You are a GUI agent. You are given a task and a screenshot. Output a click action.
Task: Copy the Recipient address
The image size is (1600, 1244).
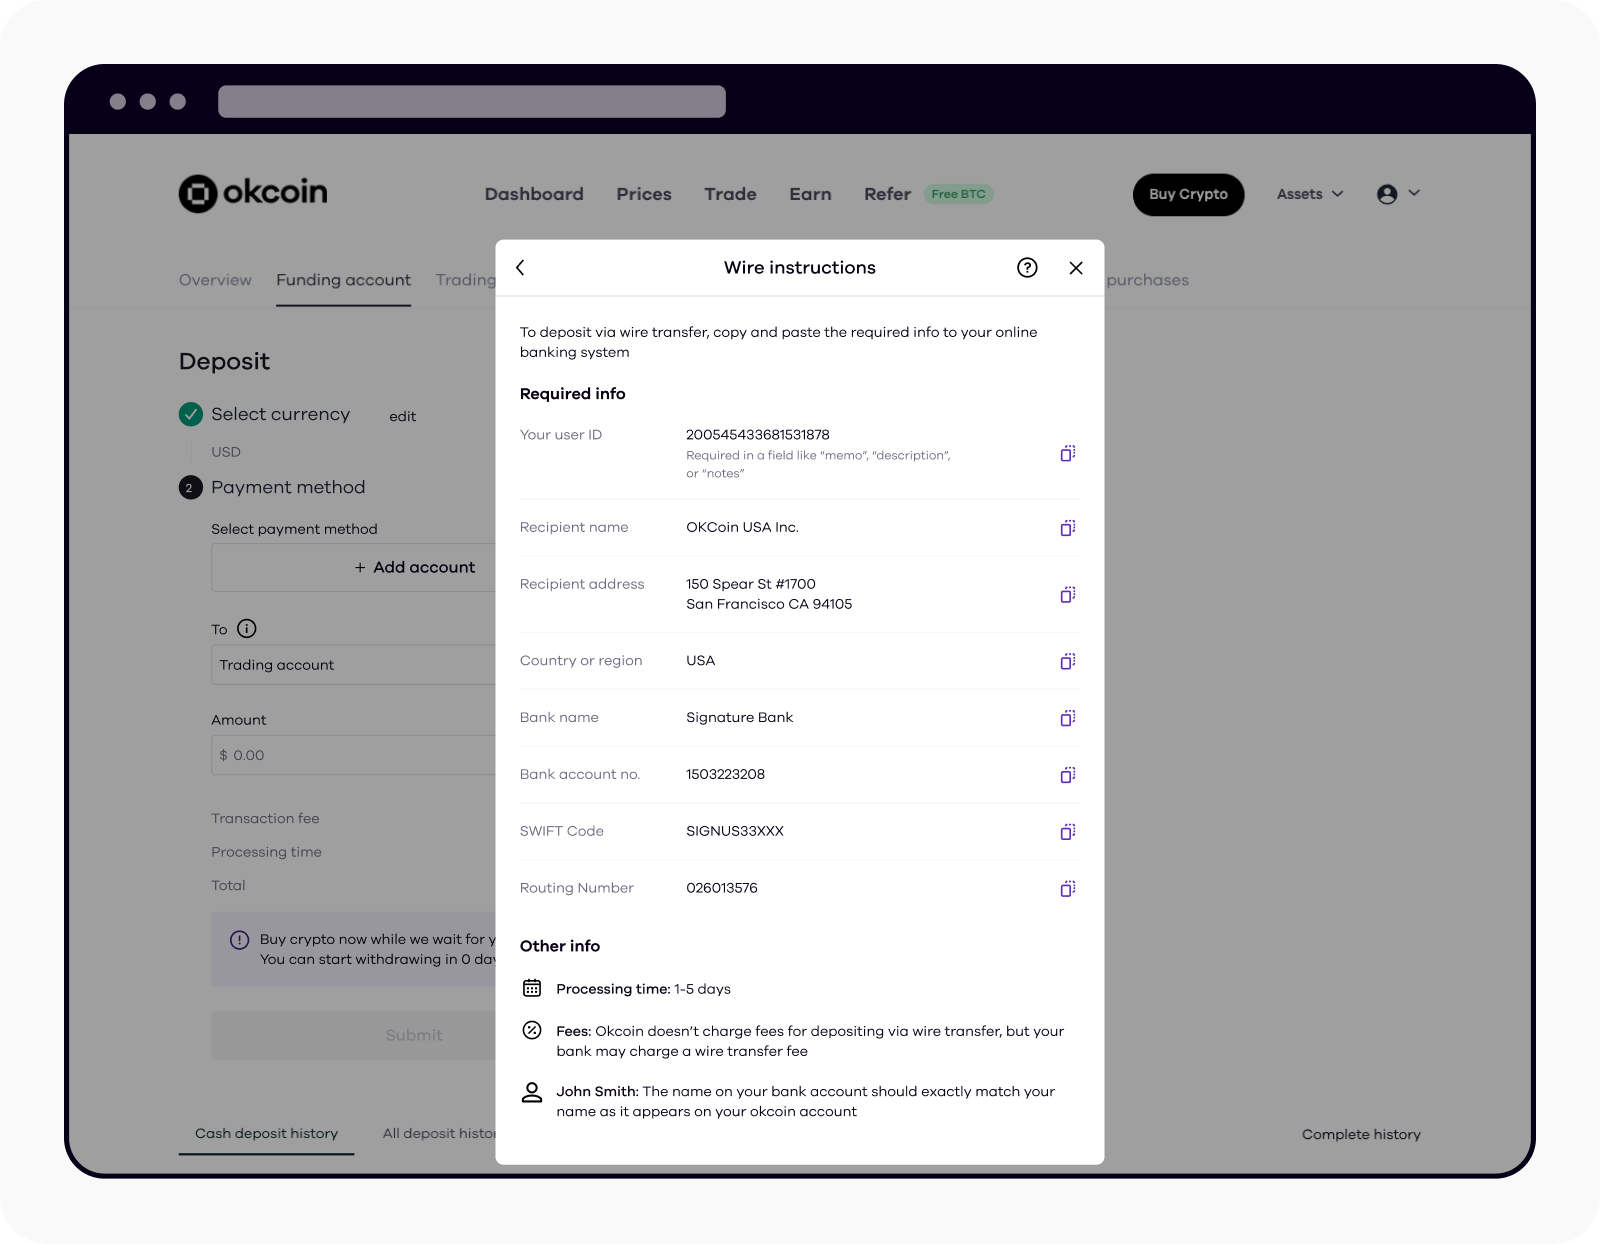[1068, 595]
